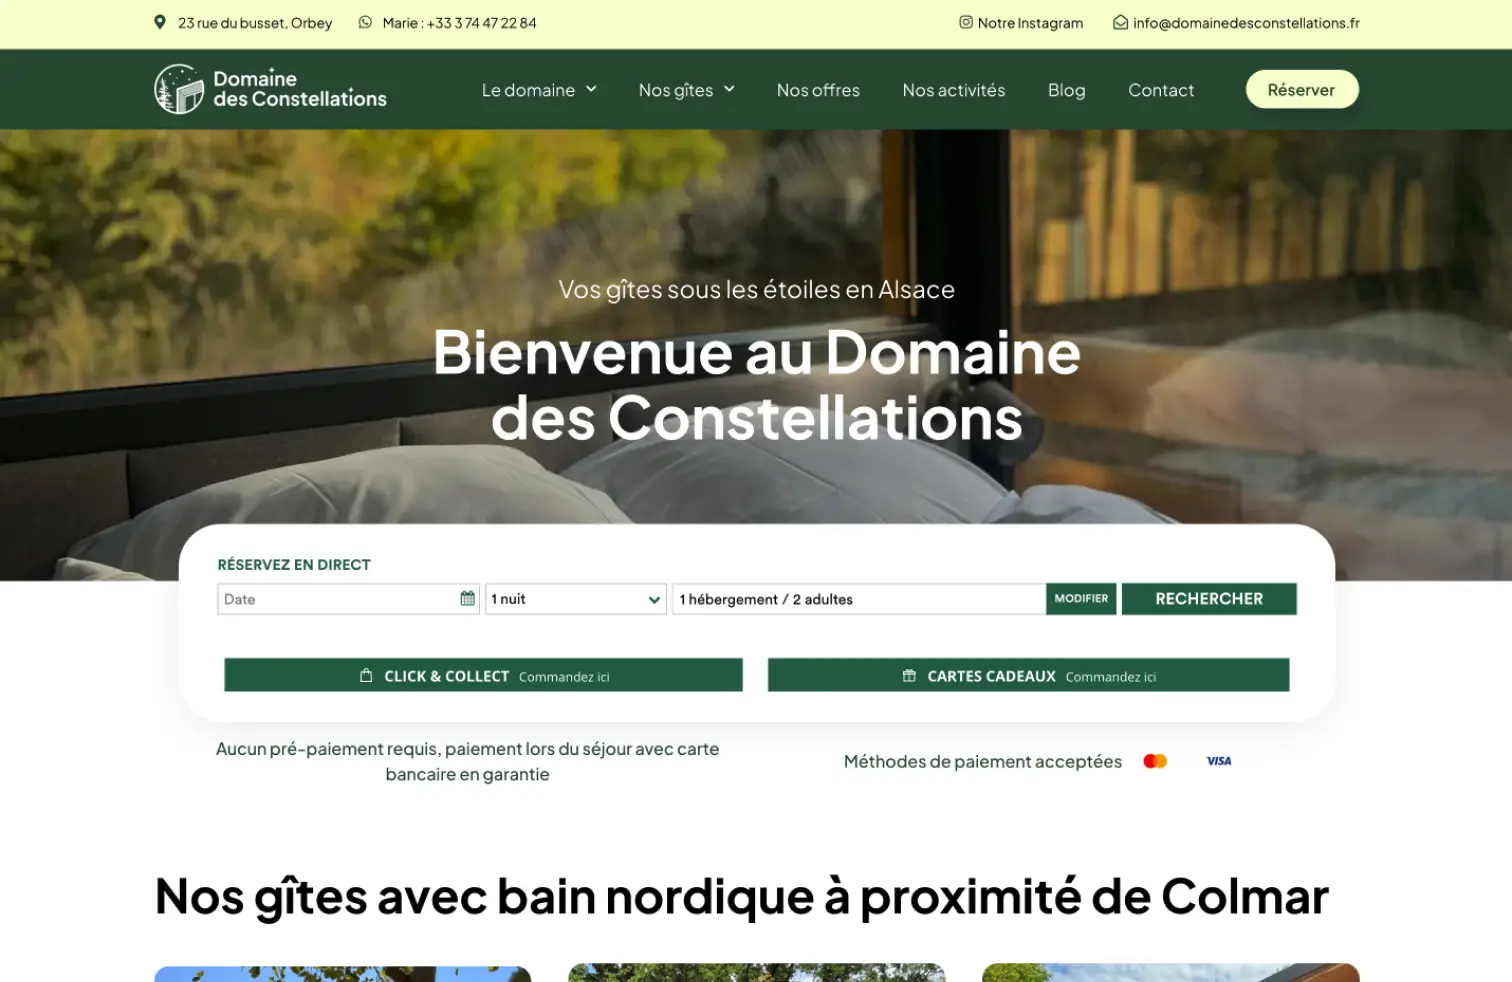Click the Réserver button

(1302, 89)
